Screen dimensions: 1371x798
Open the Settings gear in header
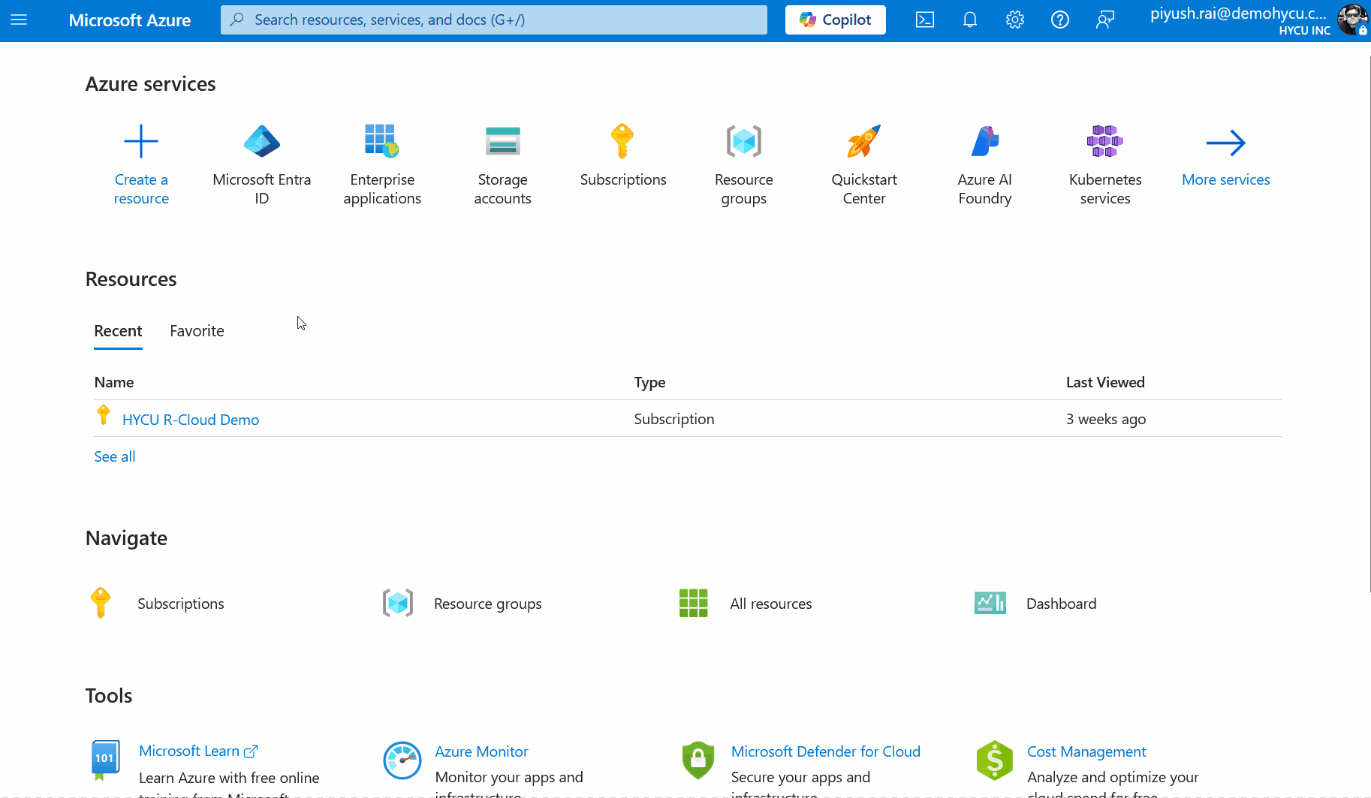[1015, 20]
